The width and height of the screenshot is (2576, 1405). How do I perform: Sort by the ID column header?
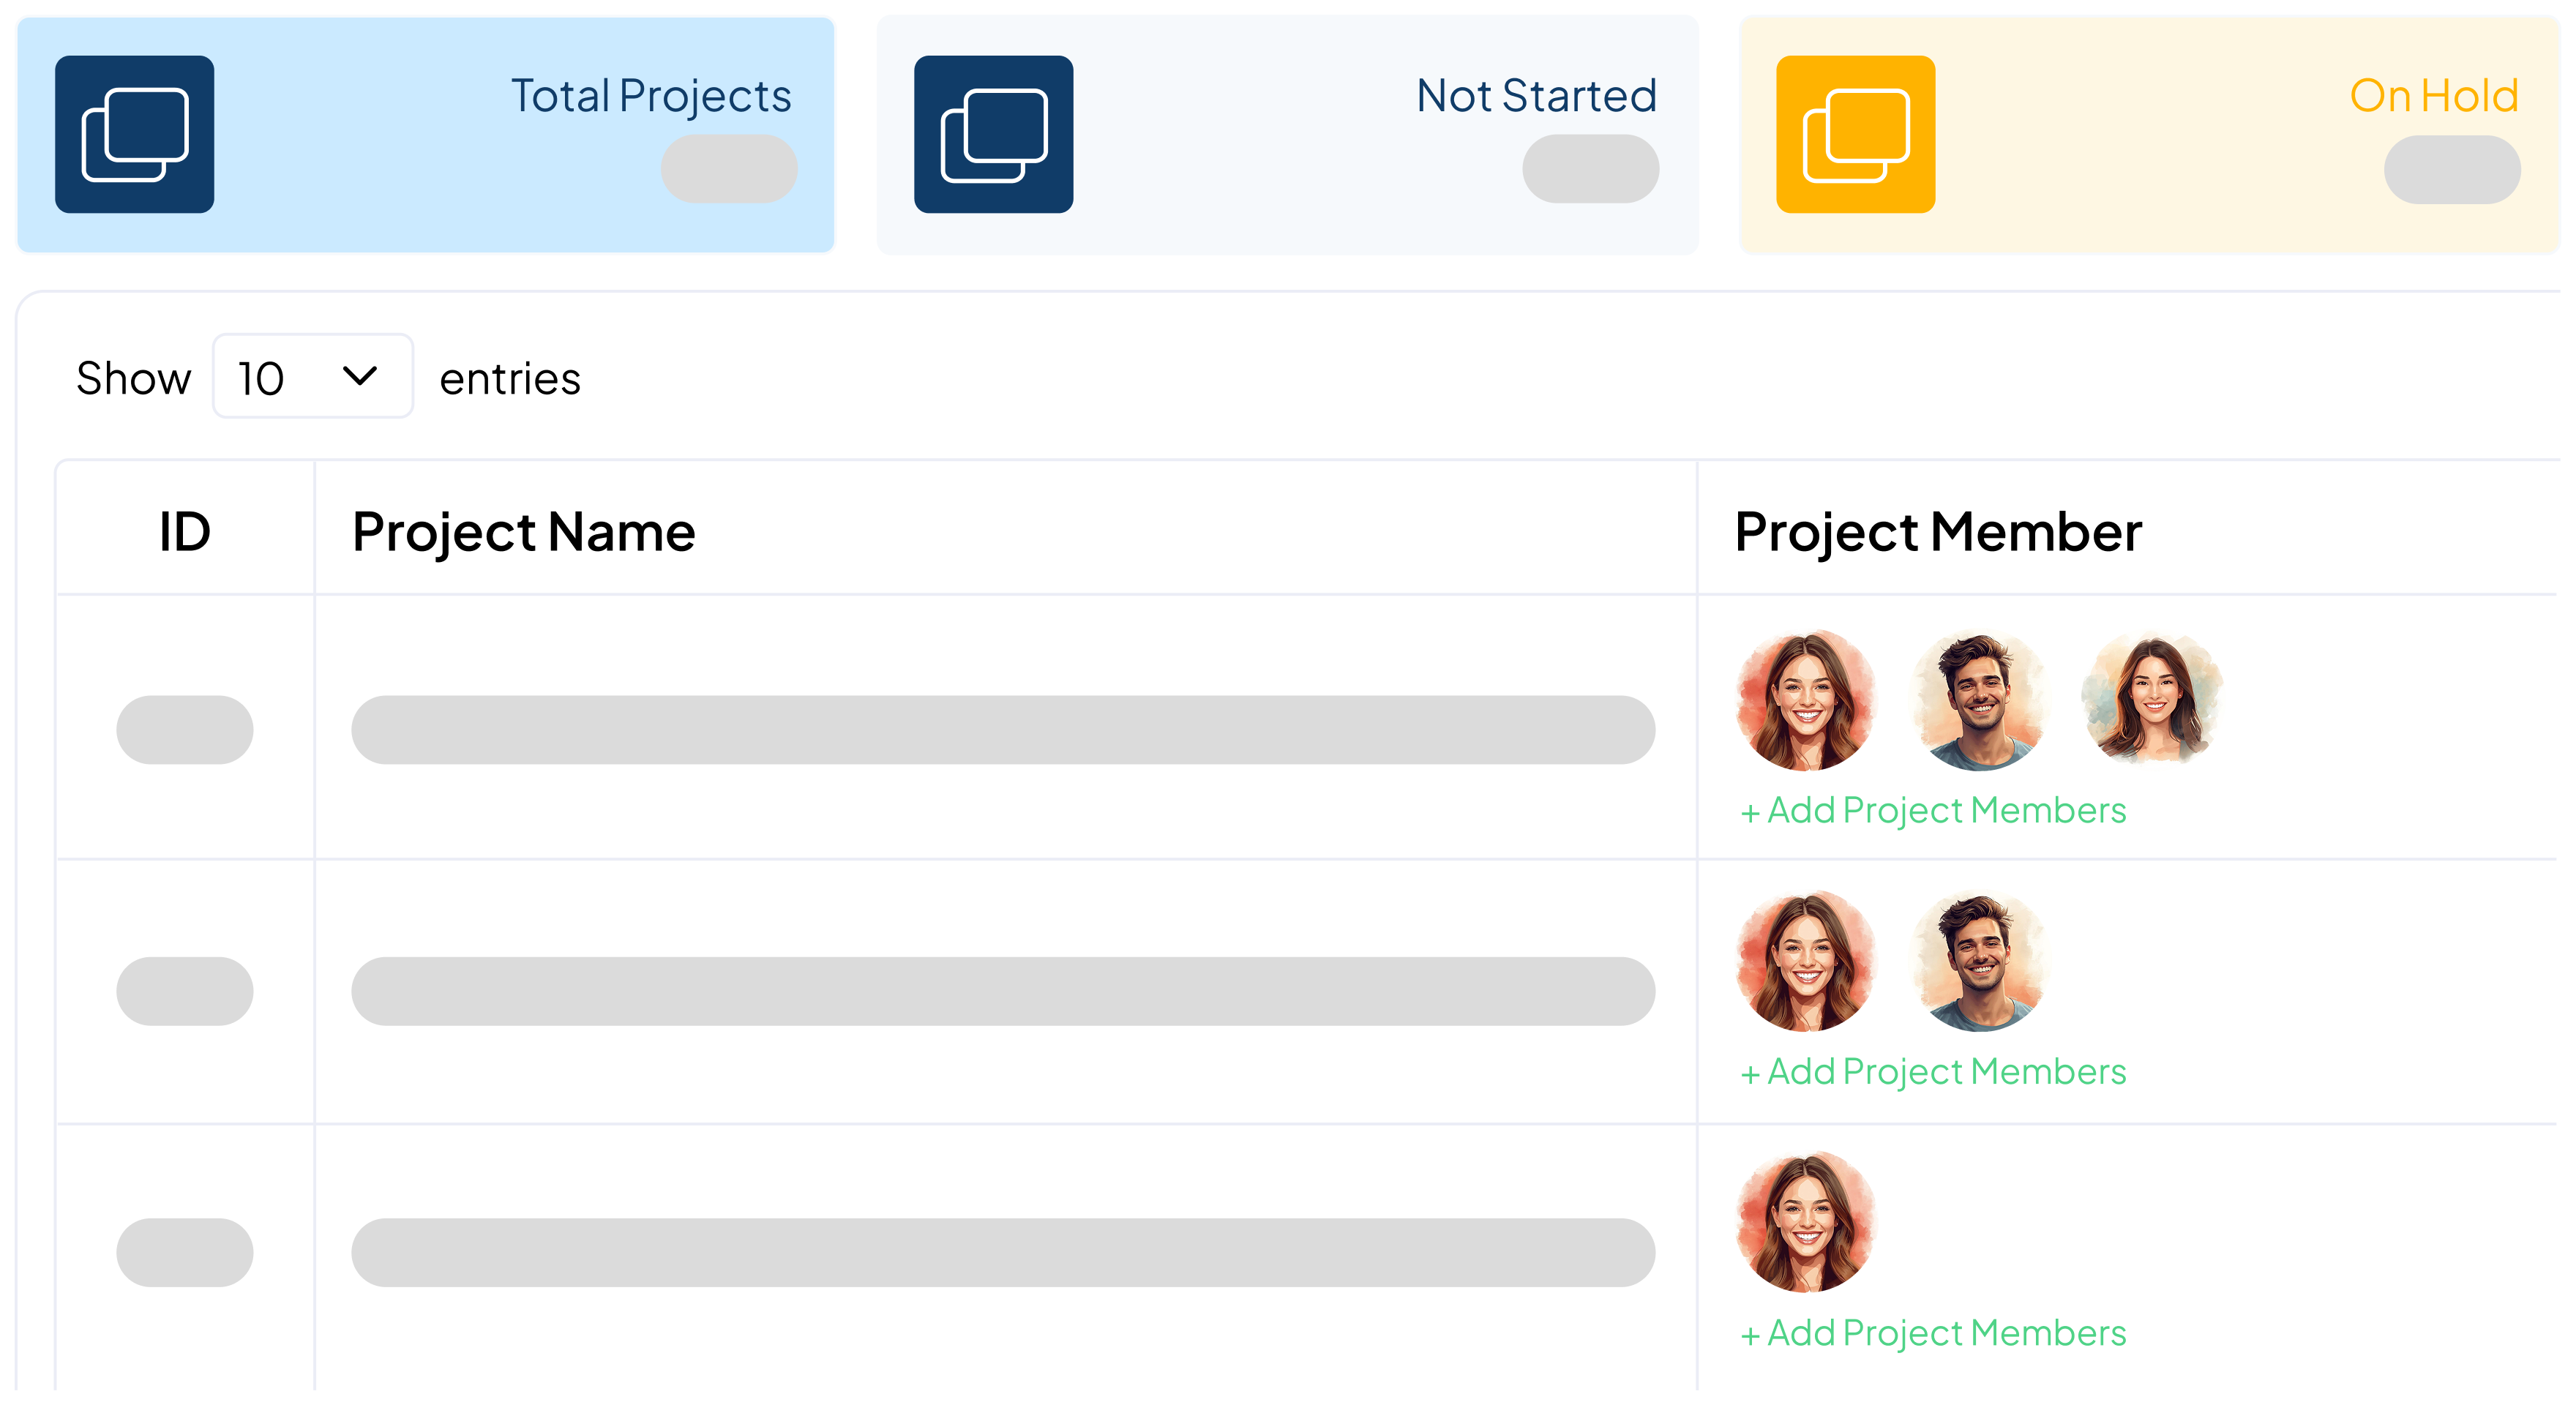(x=186, y=531)
